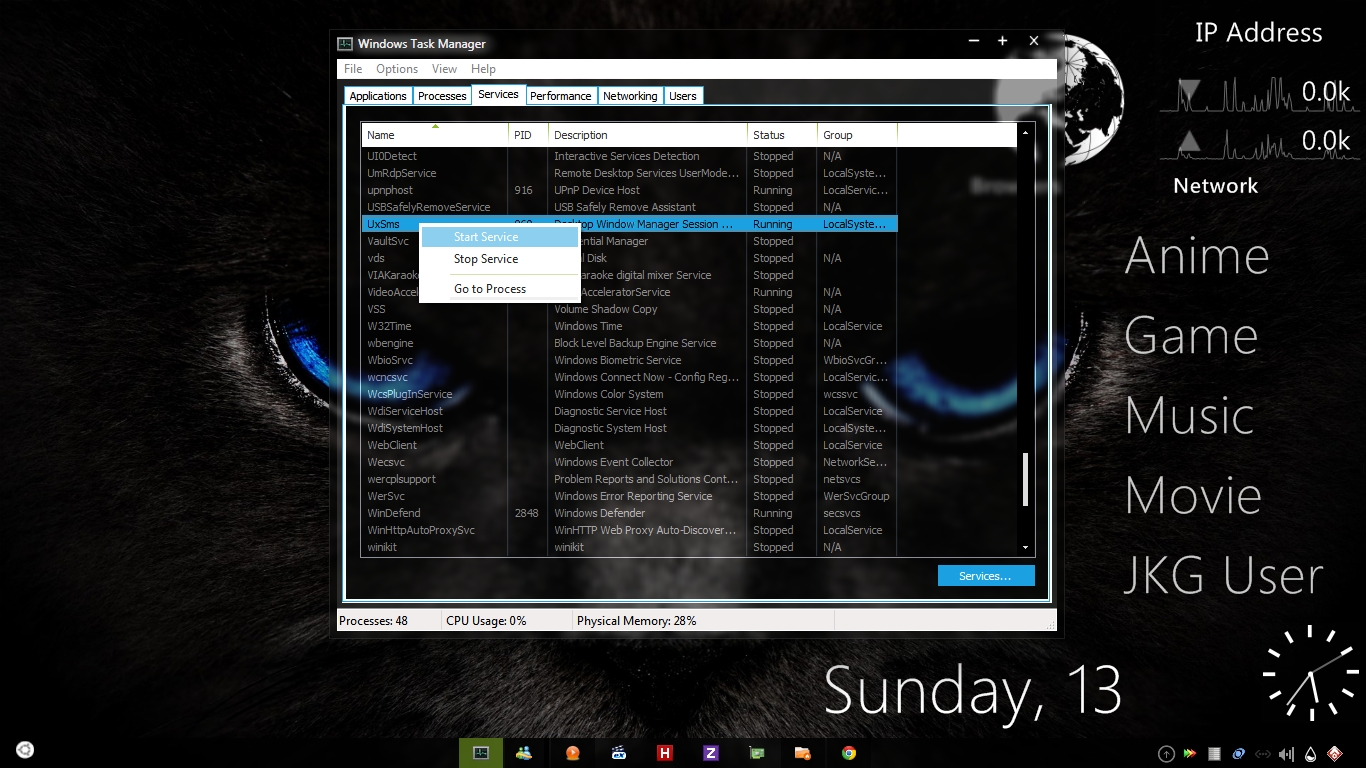Image resolution: width=1366 pixels, height=768 pixels.
Task: Show hidden tray icons with up arrow
Action: (1166, 754)
